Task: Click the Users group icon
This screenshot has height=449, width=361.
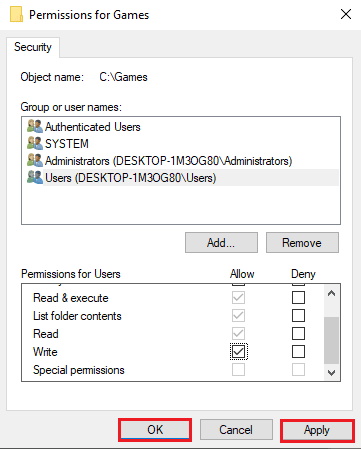Action: (35, 178)
